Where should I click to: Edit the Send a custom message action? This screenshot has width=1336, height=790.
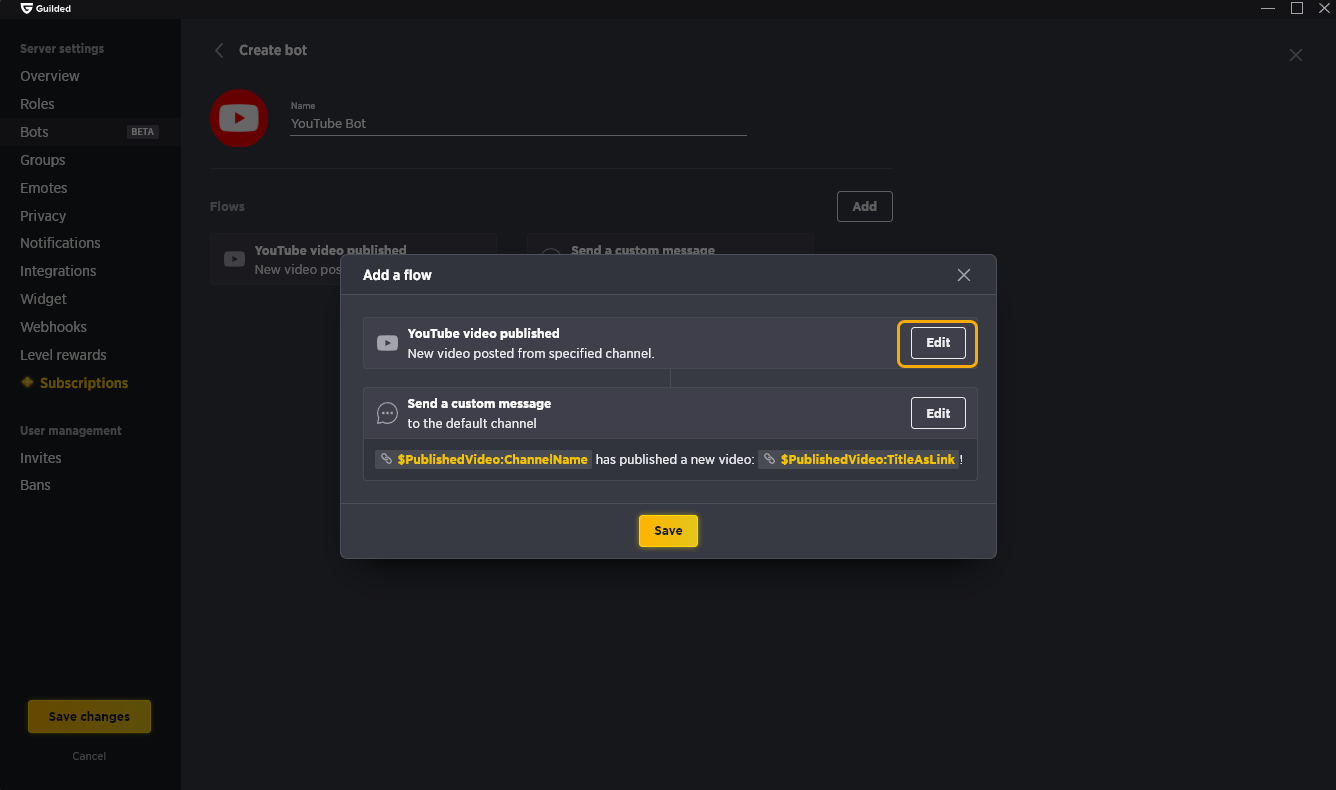[x=938, y=413]
